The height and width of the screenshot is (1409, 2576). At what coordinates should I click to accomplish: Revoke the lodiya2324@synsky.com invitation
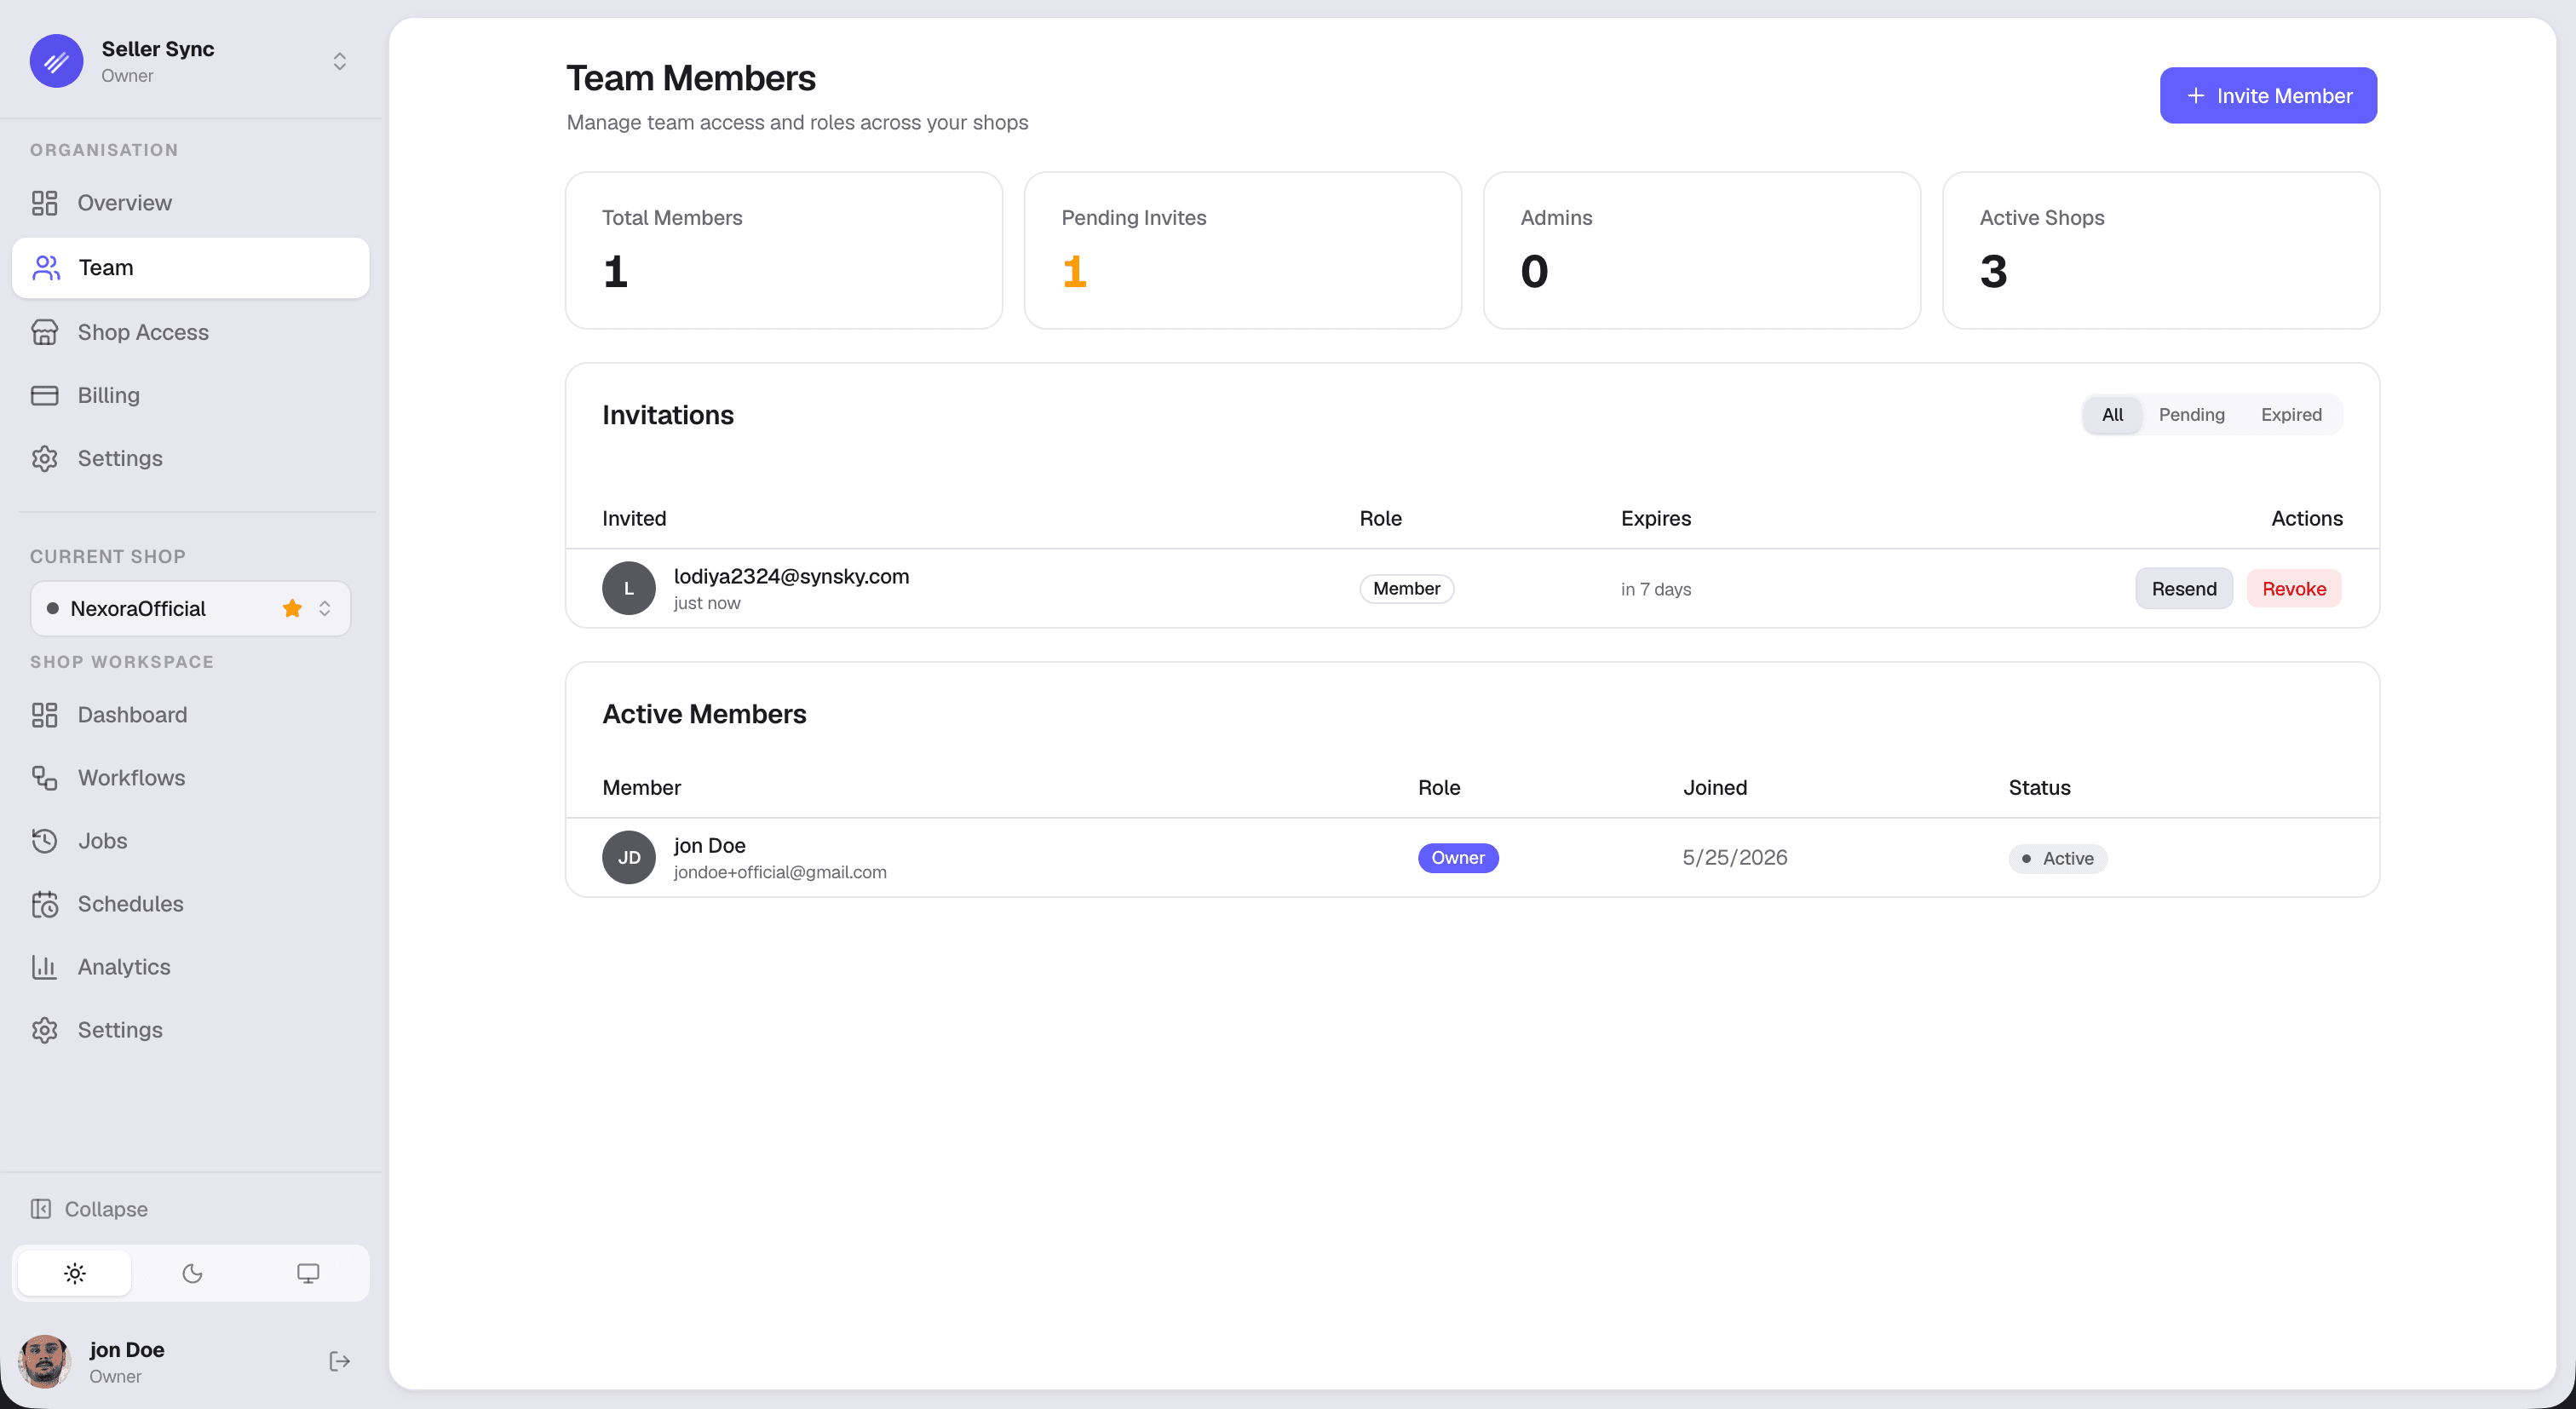click(2294, 589)
